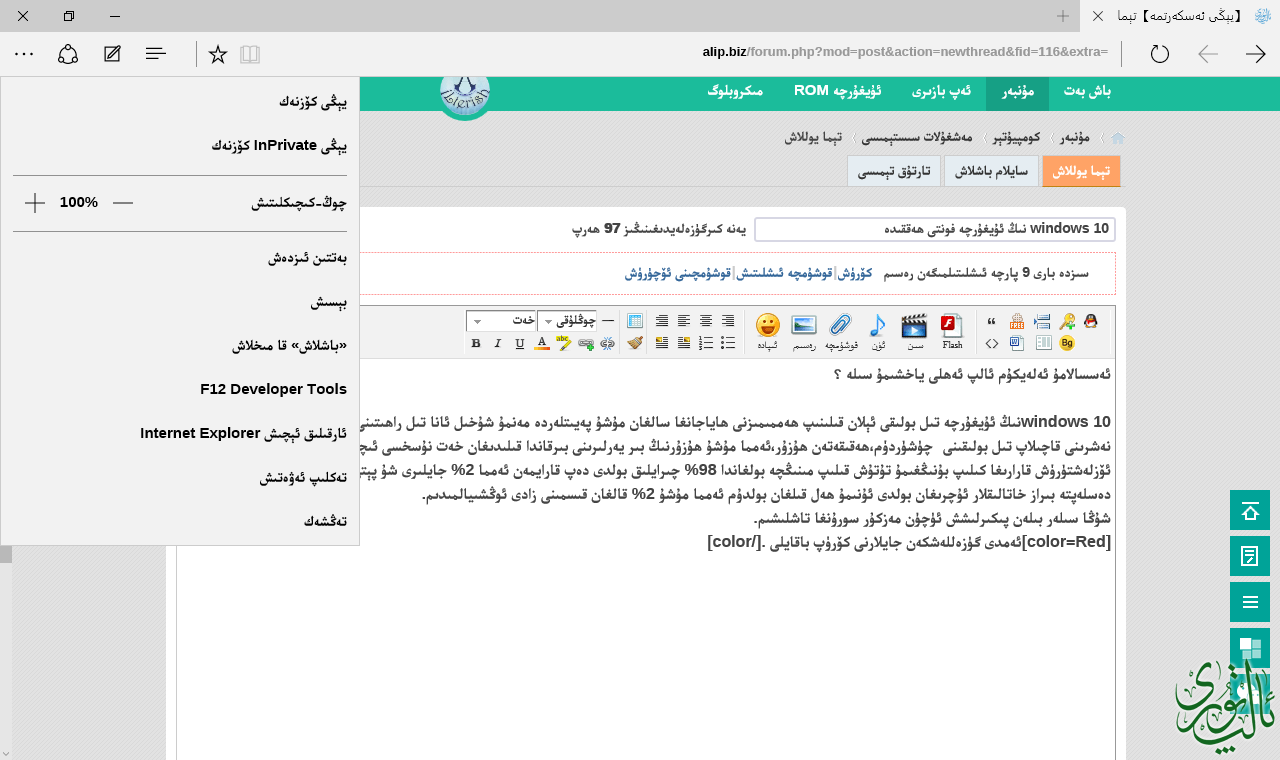Switch to تارتۇق تېمىسى reward tab
Screen dimensions: 1280x760
pyautogui.click(x=894, y=171)
